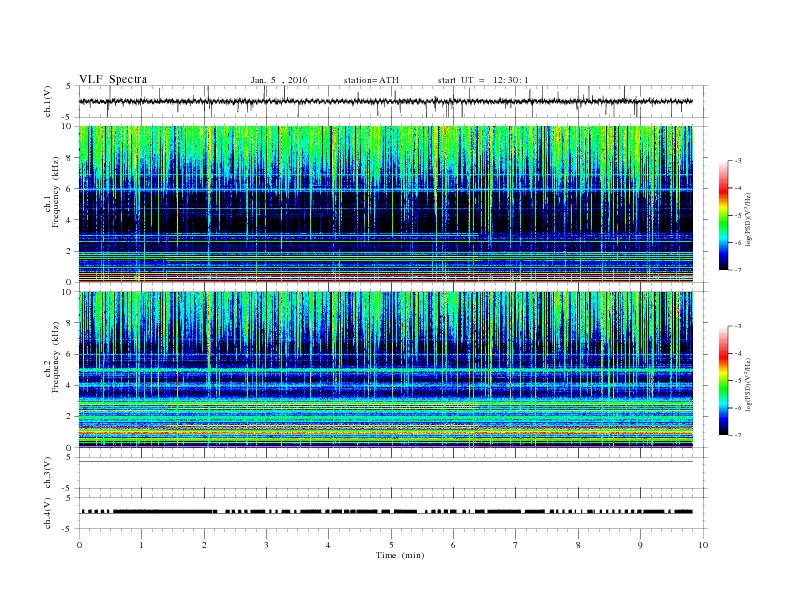Click time axis tick label "7"
Screen dimensions: 792x612
[516, 545]
